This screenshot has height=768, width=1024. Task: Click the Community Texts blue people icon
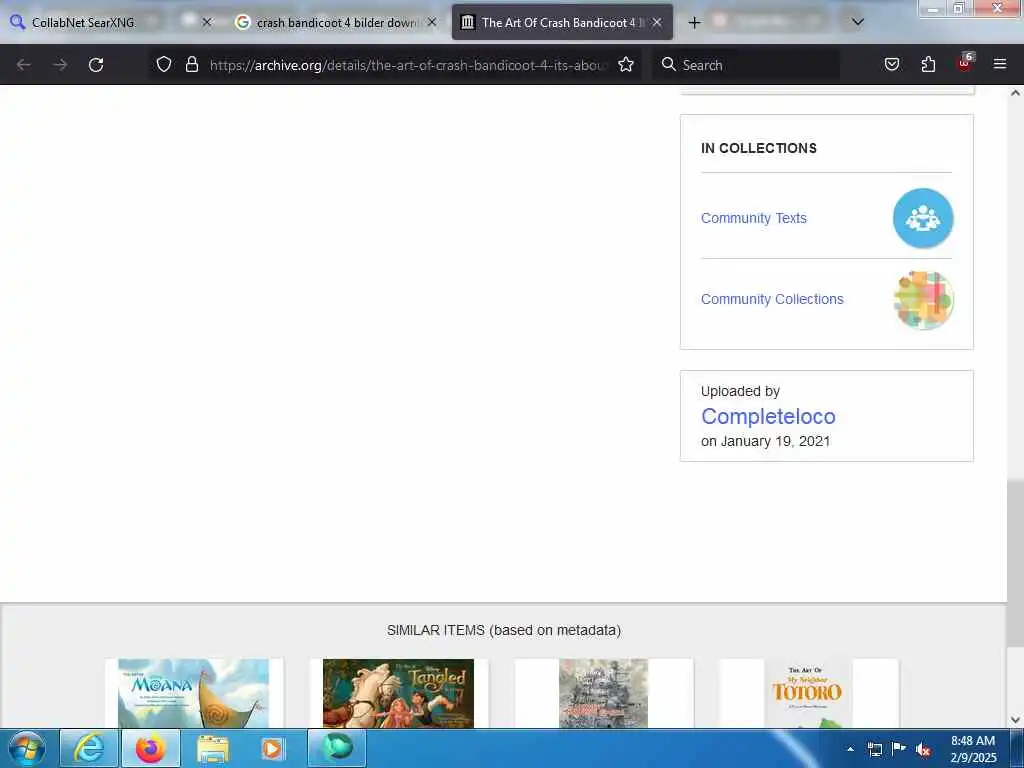923,218
